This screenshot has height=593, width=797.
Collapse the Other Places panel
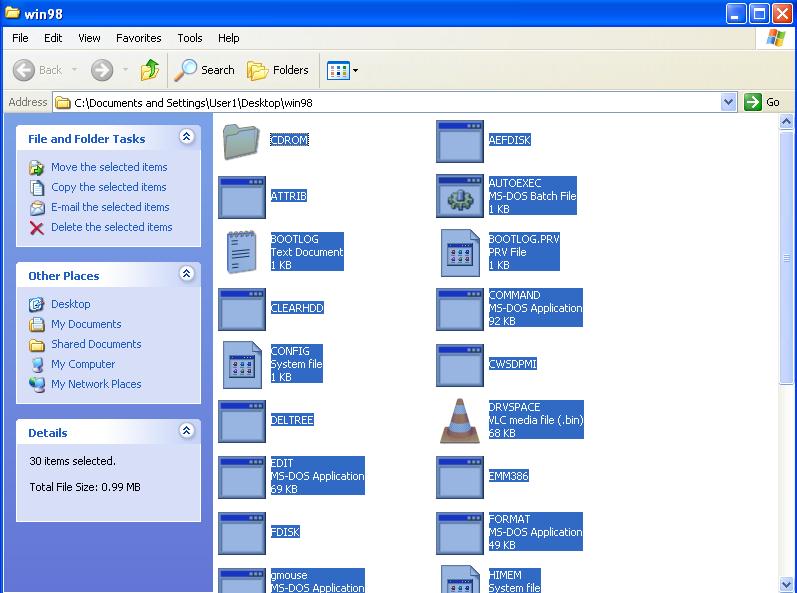(x=187, y=274)
